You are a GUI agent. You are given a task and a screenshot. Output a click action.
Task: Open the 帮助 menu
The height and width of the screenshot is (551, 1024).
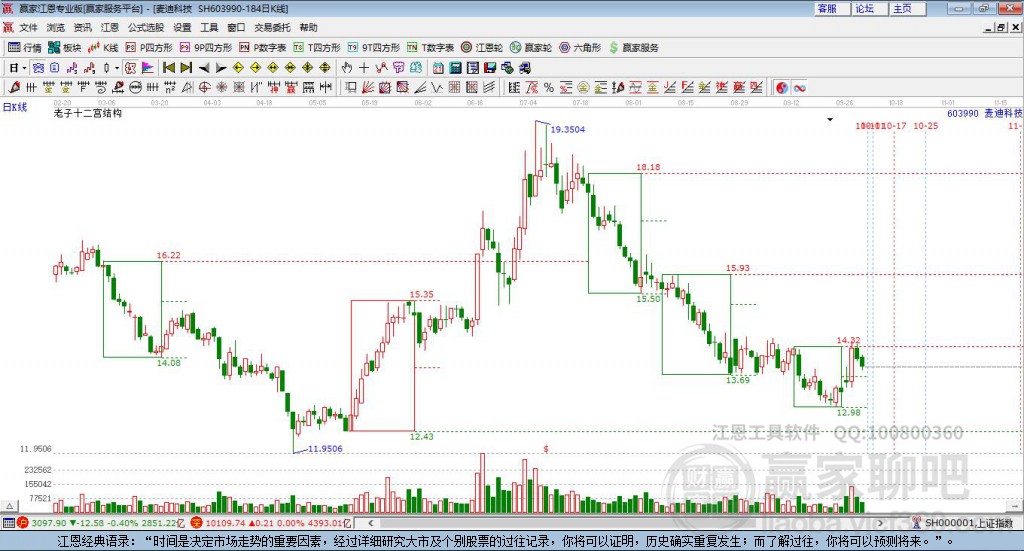pos(308,27)
